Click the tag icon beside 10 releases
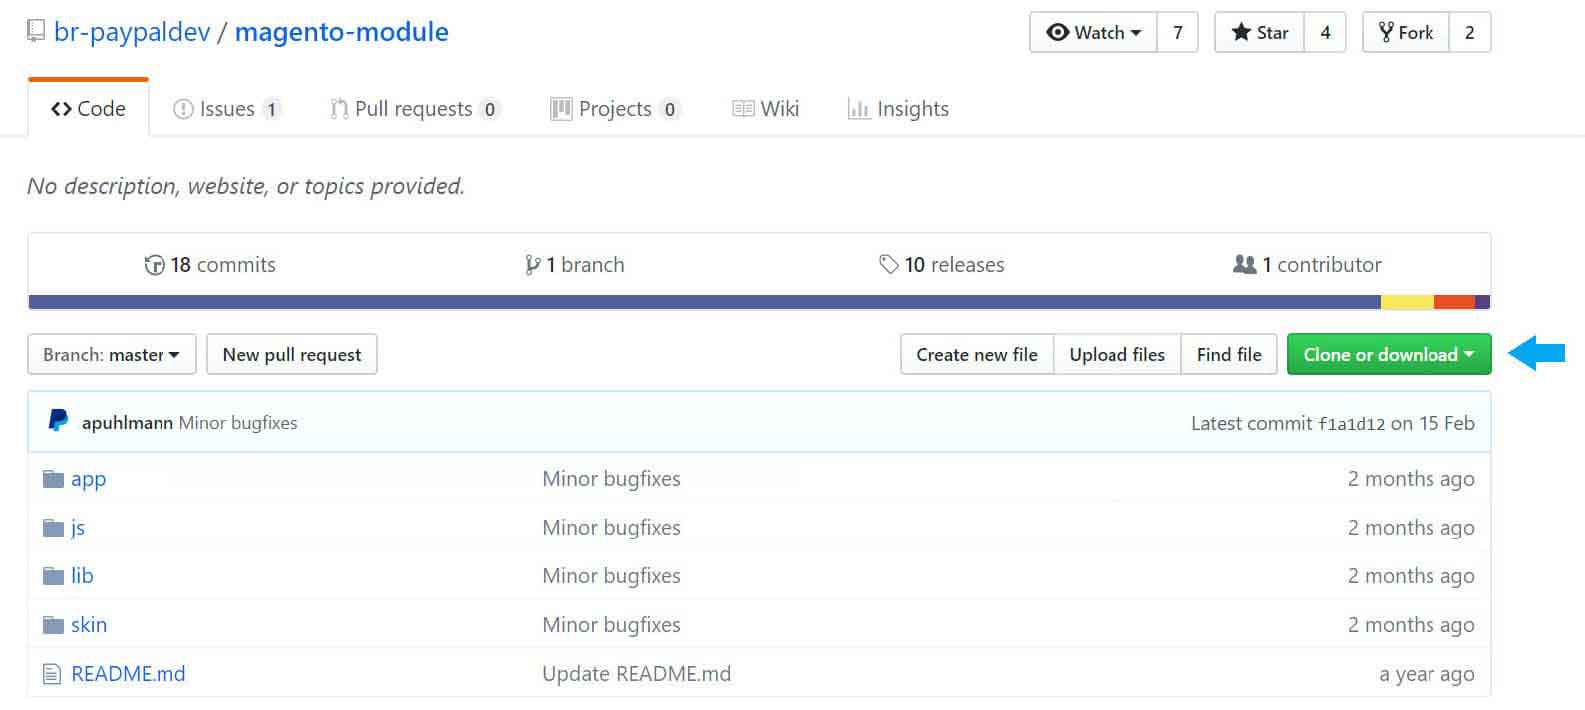Viewport: 1585px width, 710px height. pos(888,264)
